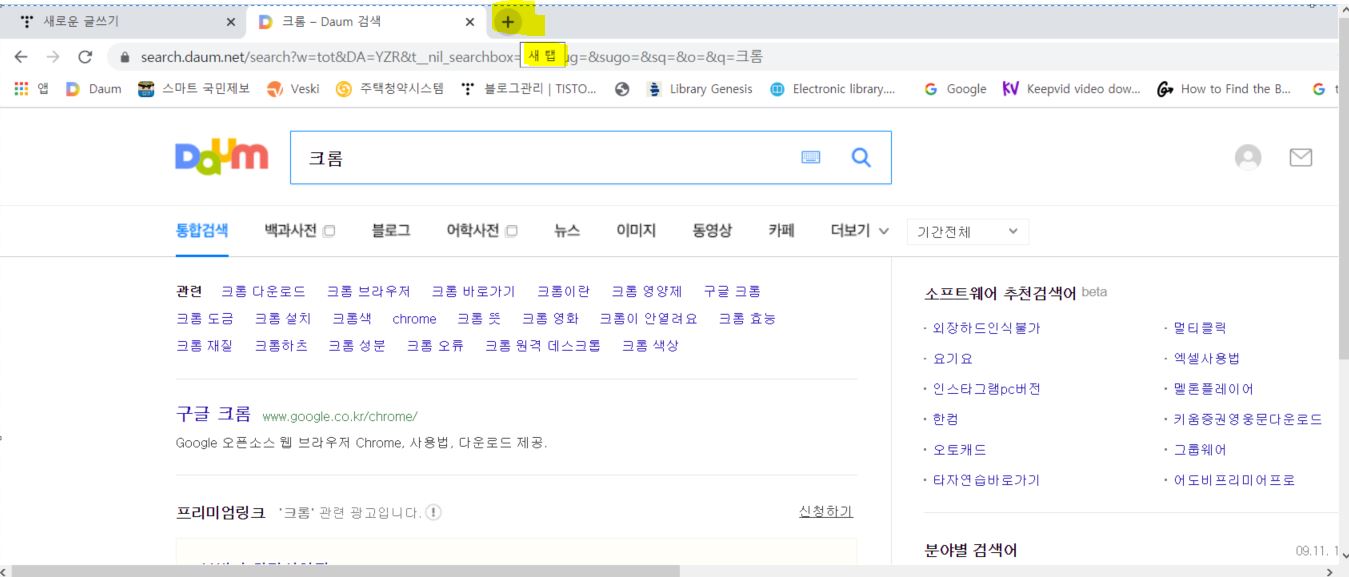
Task: Click the horizontal scrollbar right arrow
Action: [1329, 571]
